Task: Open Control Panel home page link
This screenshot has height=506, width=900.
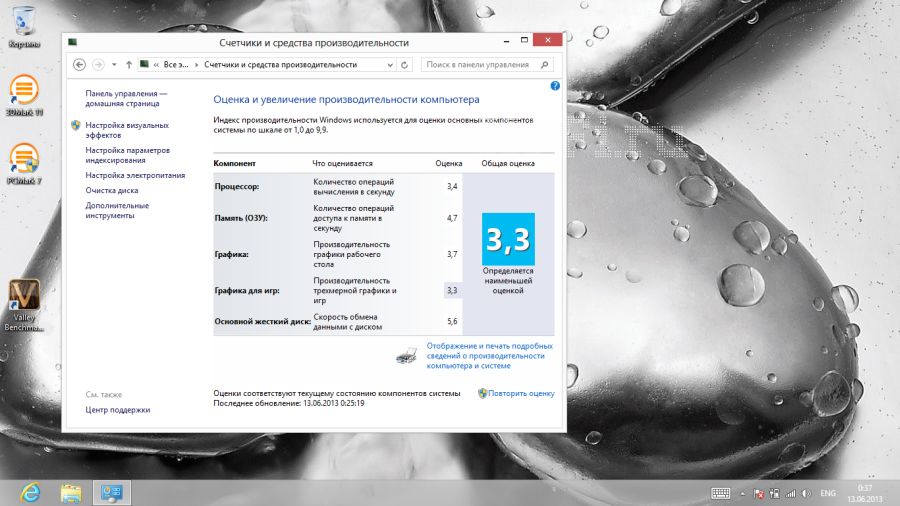Action: tap(126, 97)
